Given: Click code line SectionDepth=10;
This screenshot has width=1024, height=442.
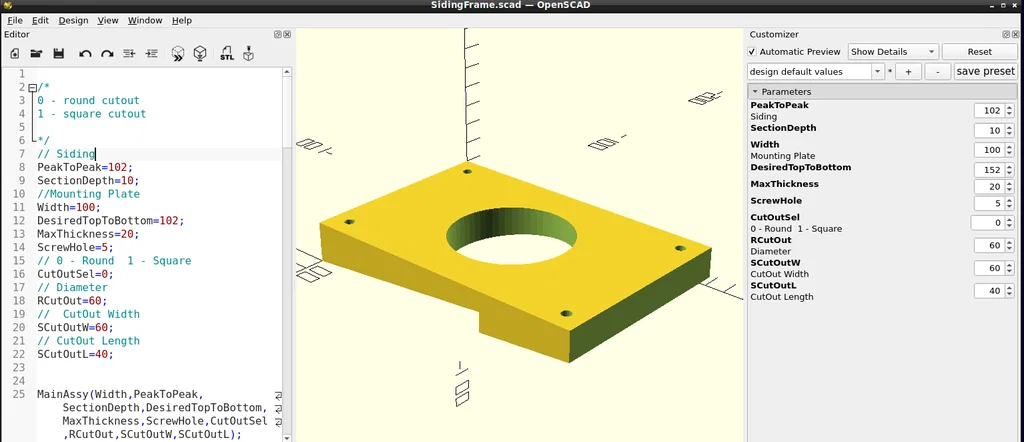Looking at the screenshot, I should pos(88,180).
